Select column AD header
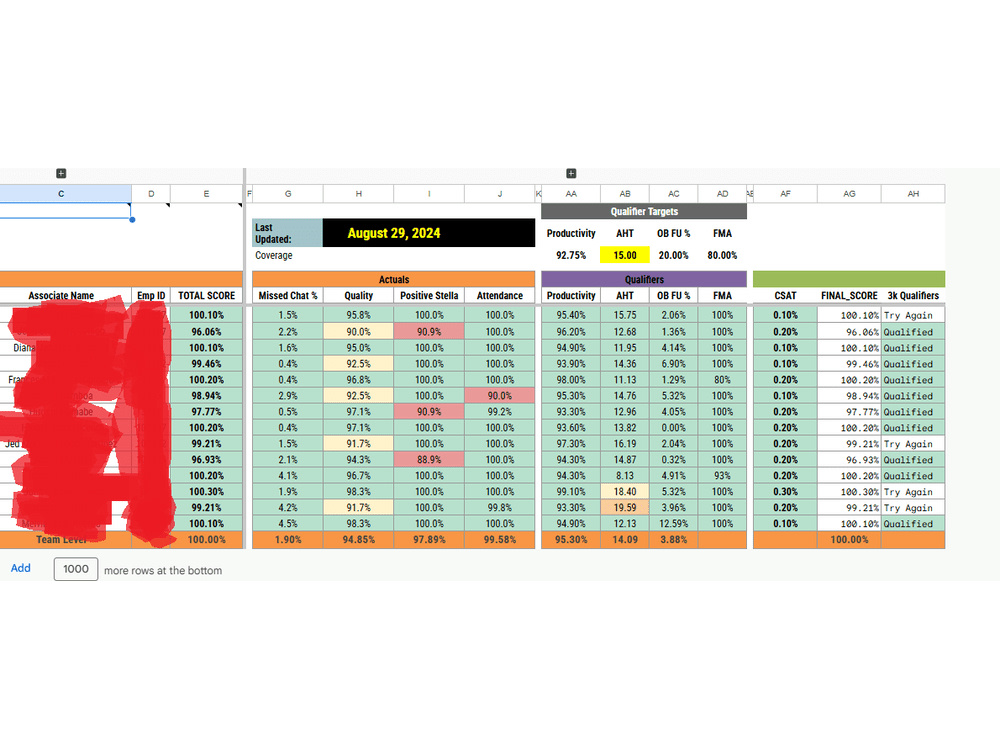 (723, 194)
